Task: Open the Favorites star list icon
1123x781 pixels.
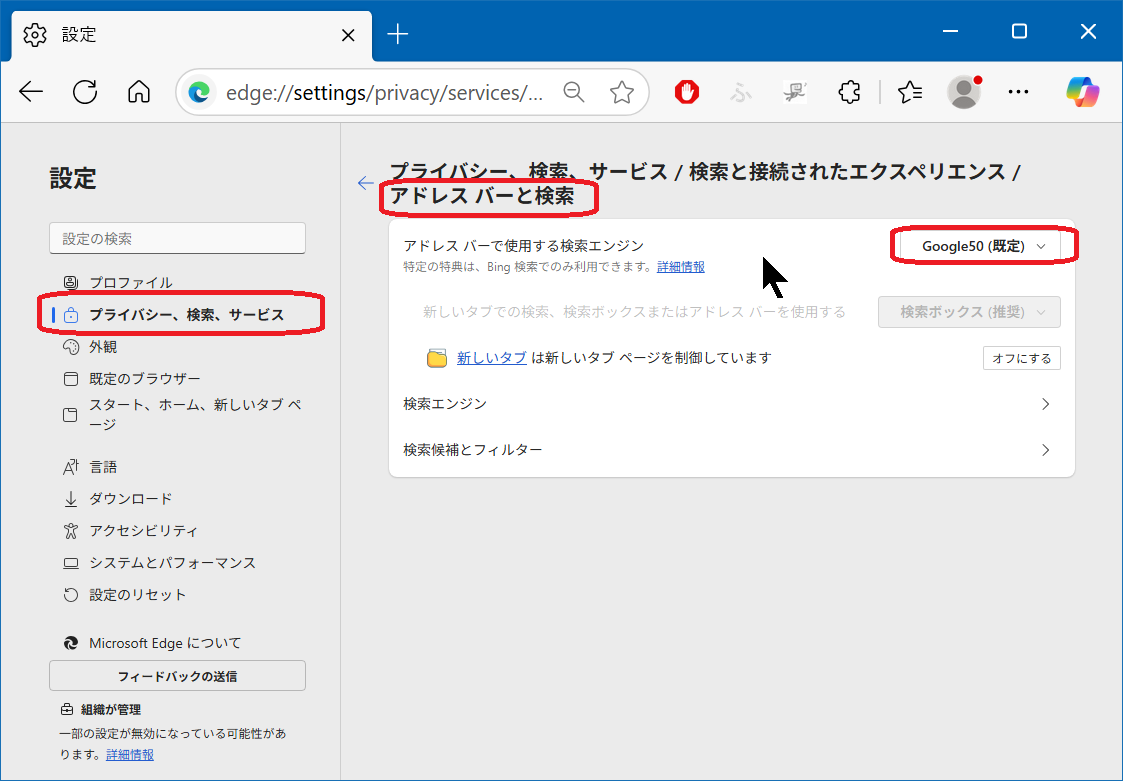Action: (909, 93)
